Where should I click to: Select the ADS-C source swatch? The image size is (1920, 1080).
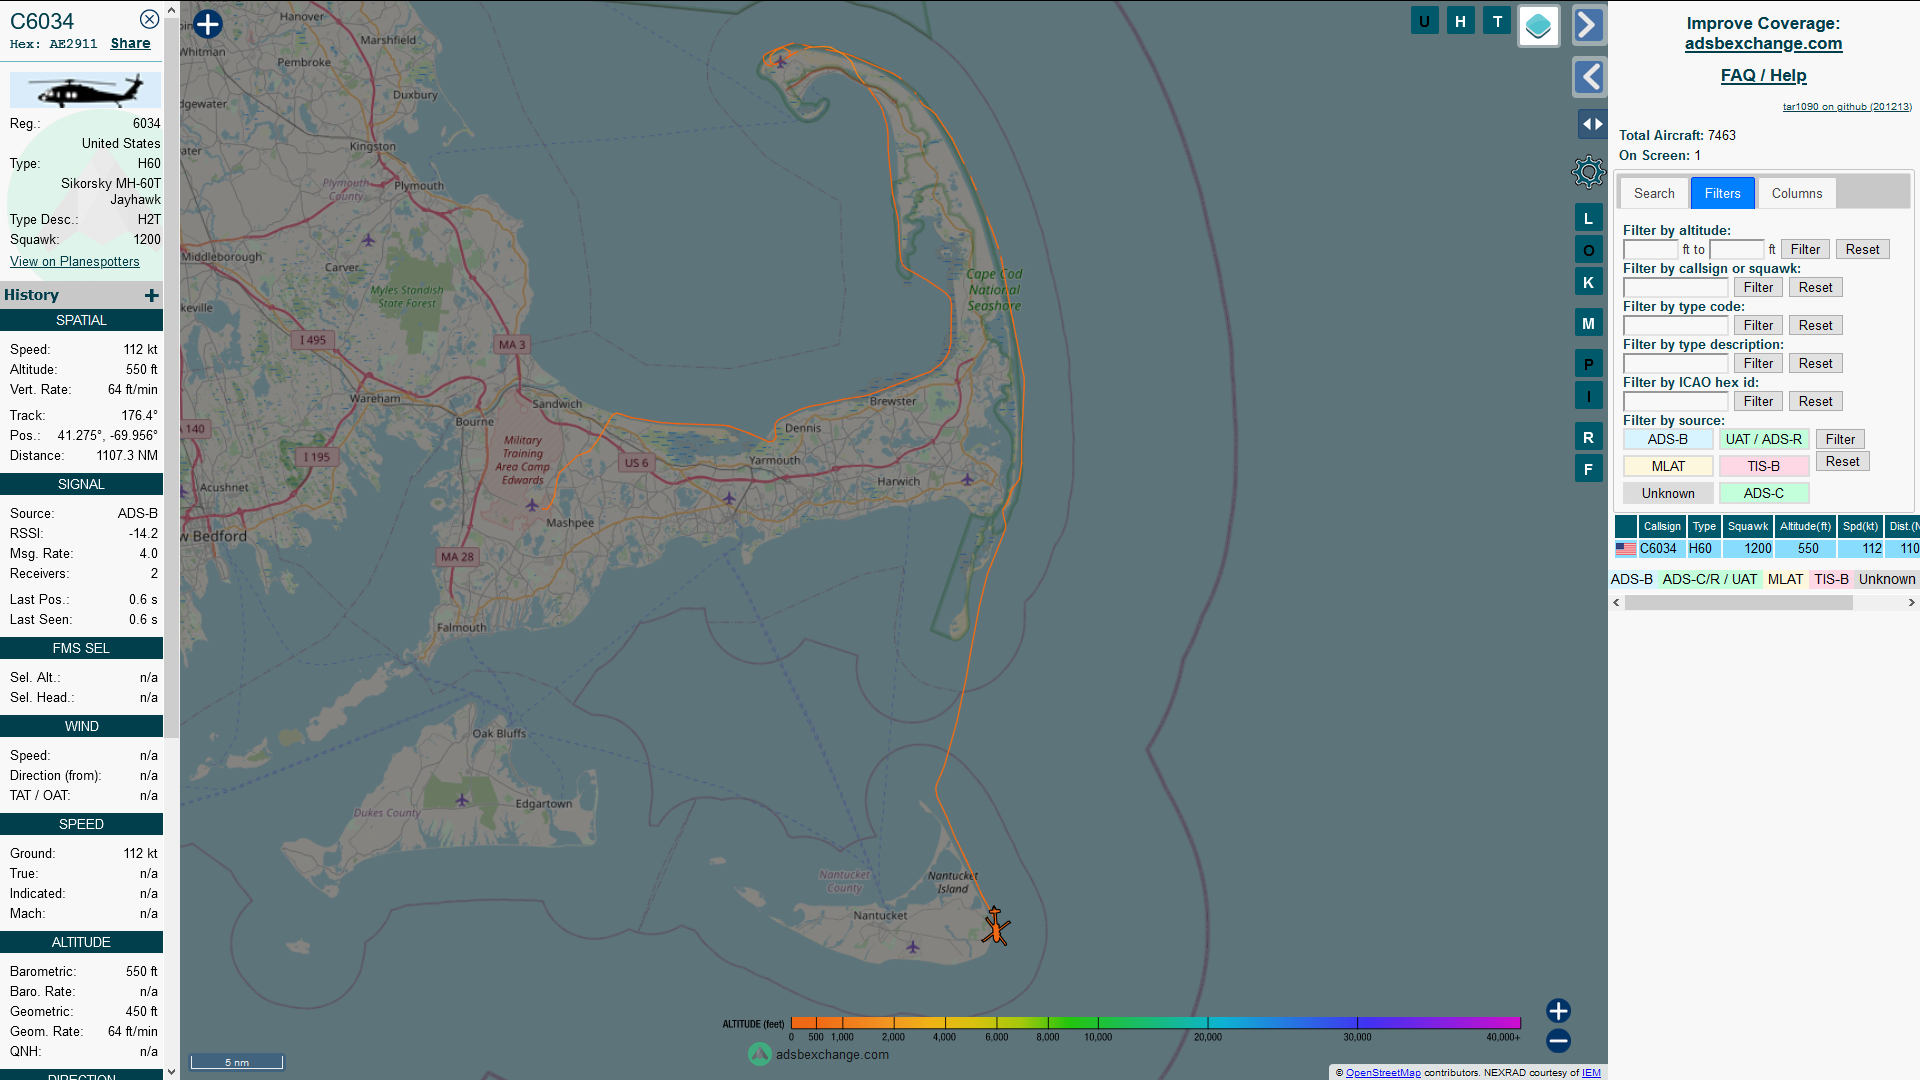1763,493
